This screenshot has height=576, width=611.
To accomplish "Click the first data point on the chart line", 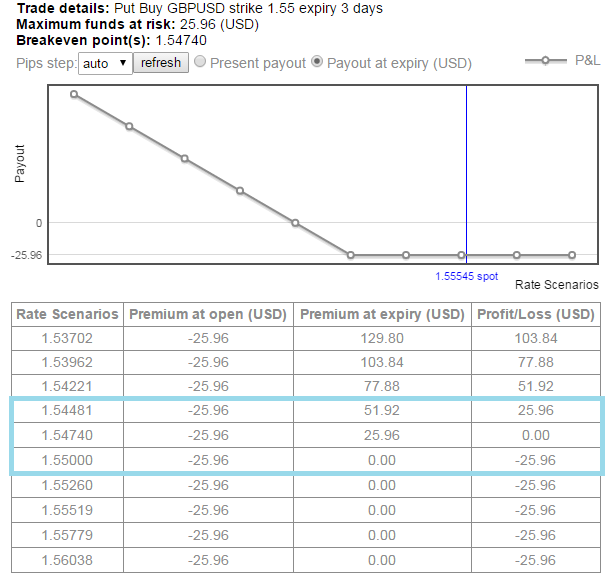I will (74, 94).
